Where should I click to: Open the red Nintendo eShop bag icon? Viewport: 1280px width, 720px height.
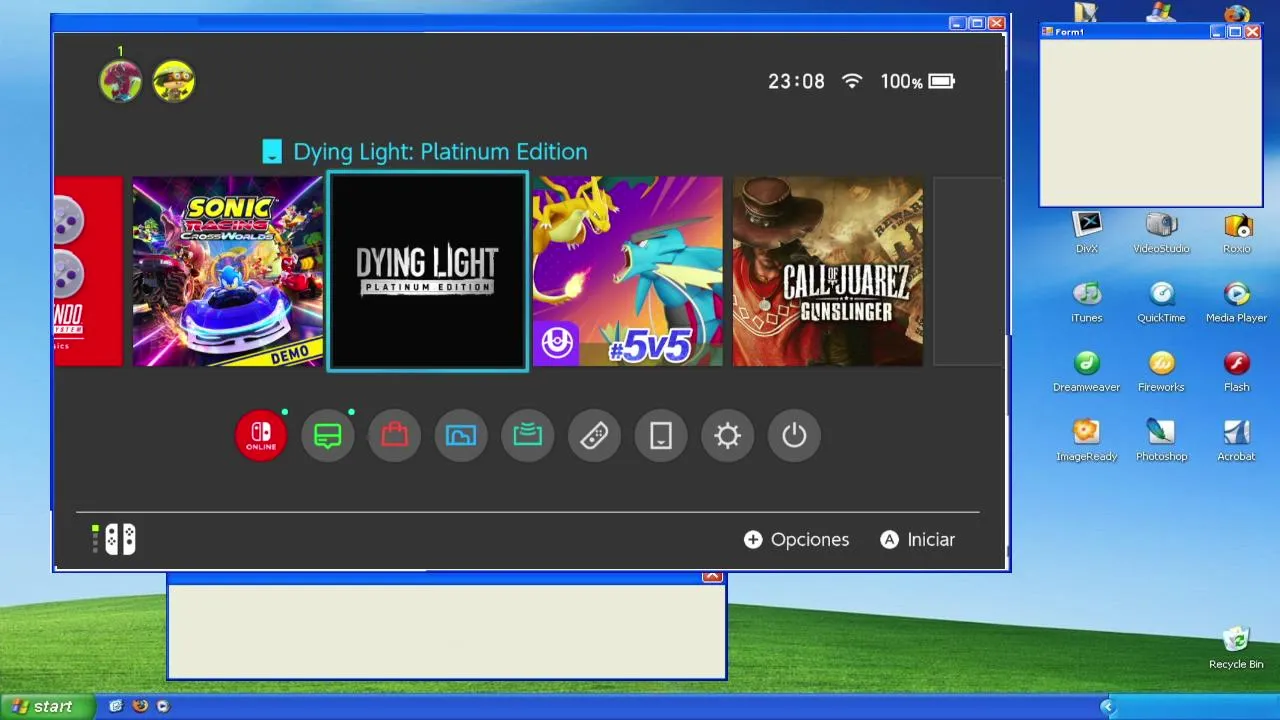[x=394, y=435]
